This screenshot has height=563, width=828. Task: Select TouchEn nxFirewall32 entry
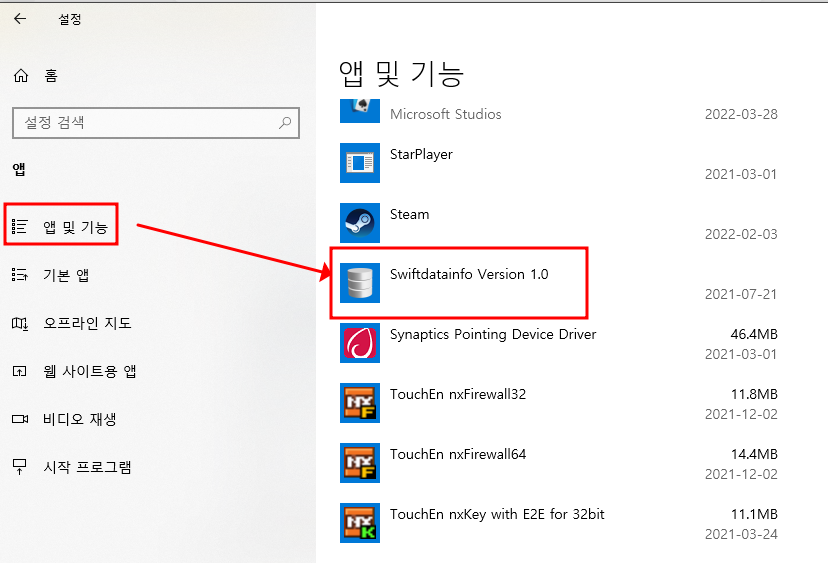click(x=458, y=395)
